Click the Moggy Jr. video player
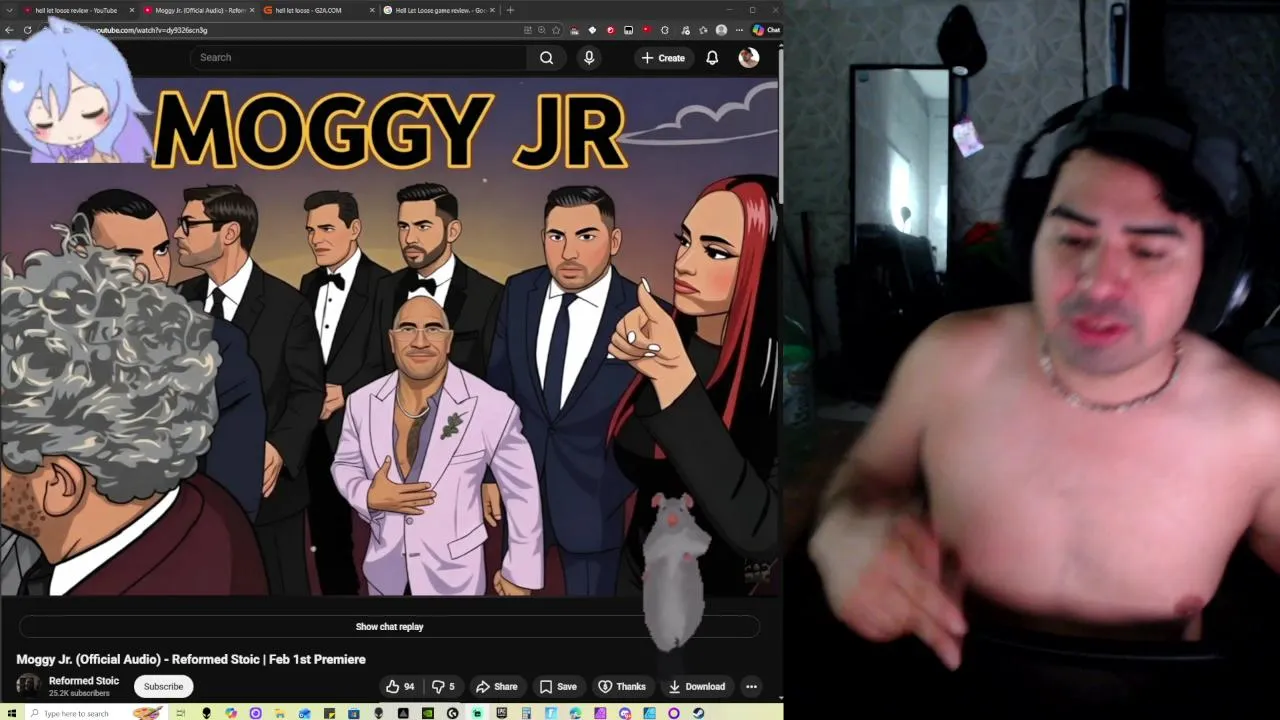The image size is (1280, 720). pos(389,337)
